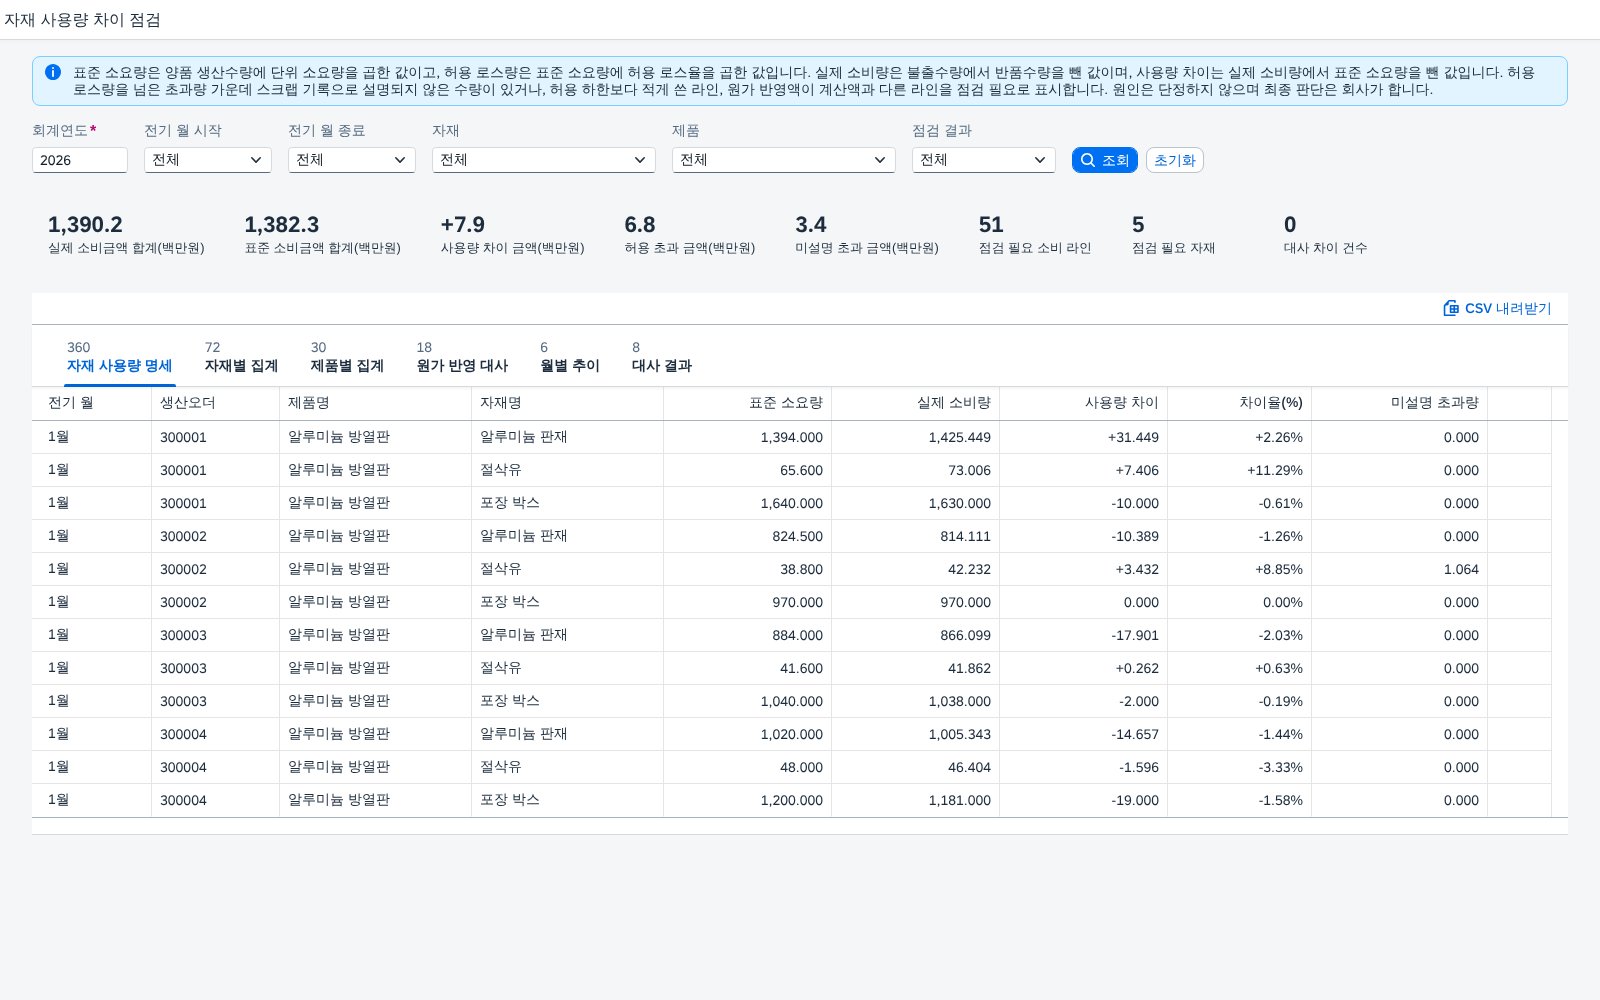The image size is (1600, 1000).
Task: Click the 전기 월 column header
Action: click(x=92, y=403)
